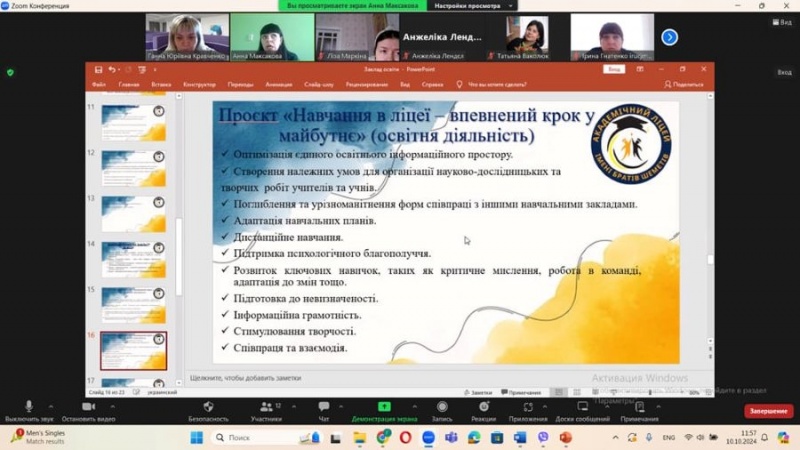This screenshot has width=800, height=450.
Task: Click the red Завершение button
Action: click(769, 411)
